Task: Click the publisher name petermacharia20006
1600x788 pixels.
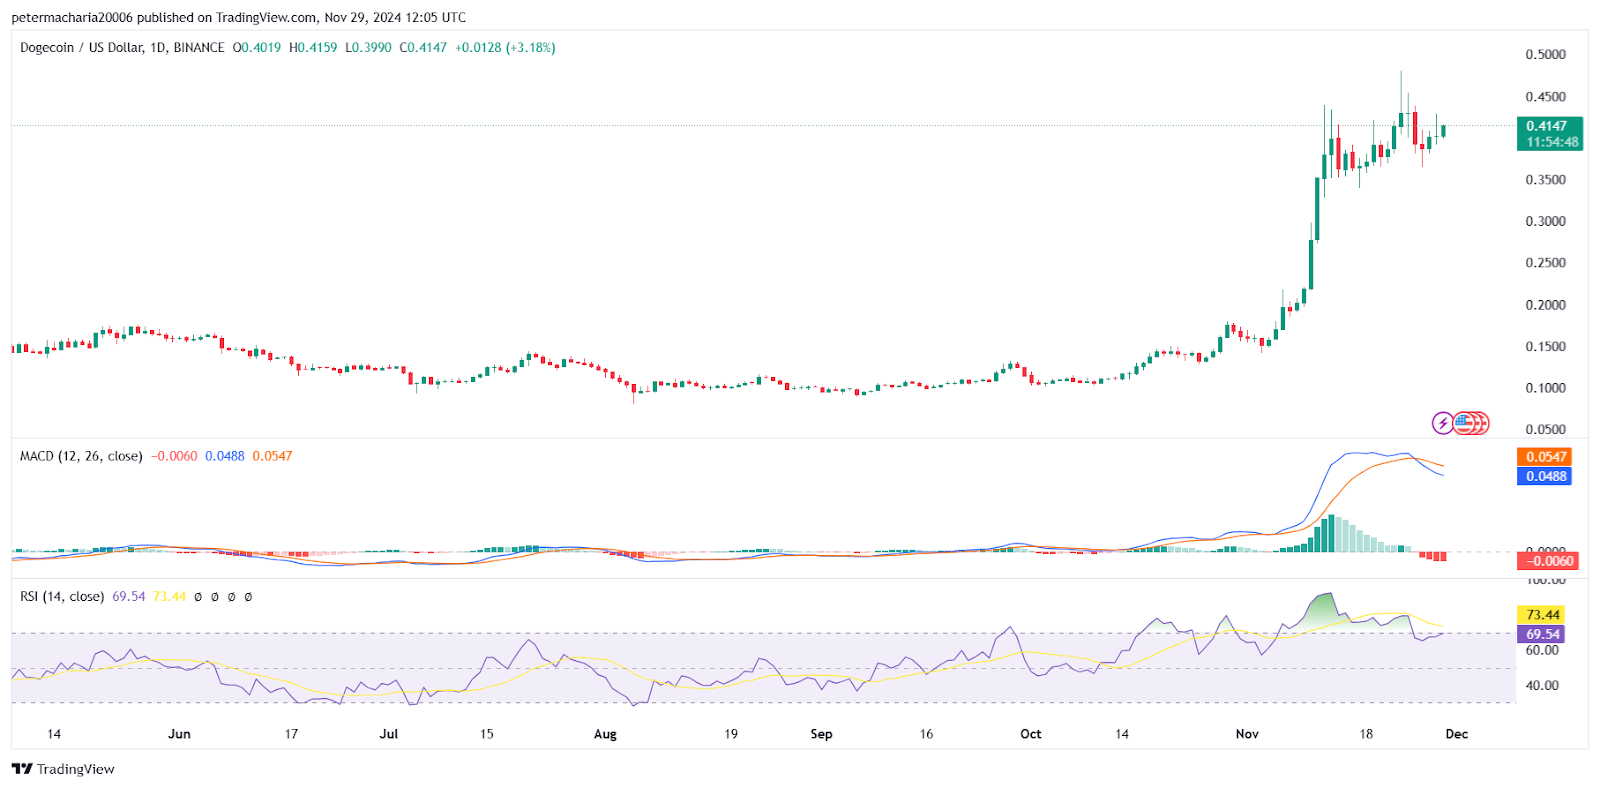Action: [72, 17]
